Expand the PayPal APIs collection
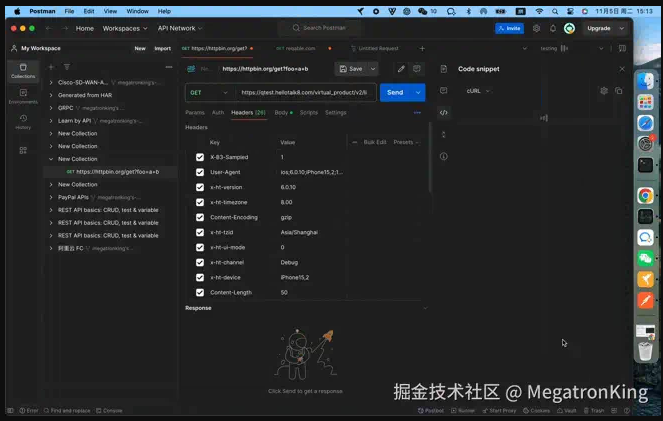This screenshot has width=663, height=421. click(x=51, y=197)
